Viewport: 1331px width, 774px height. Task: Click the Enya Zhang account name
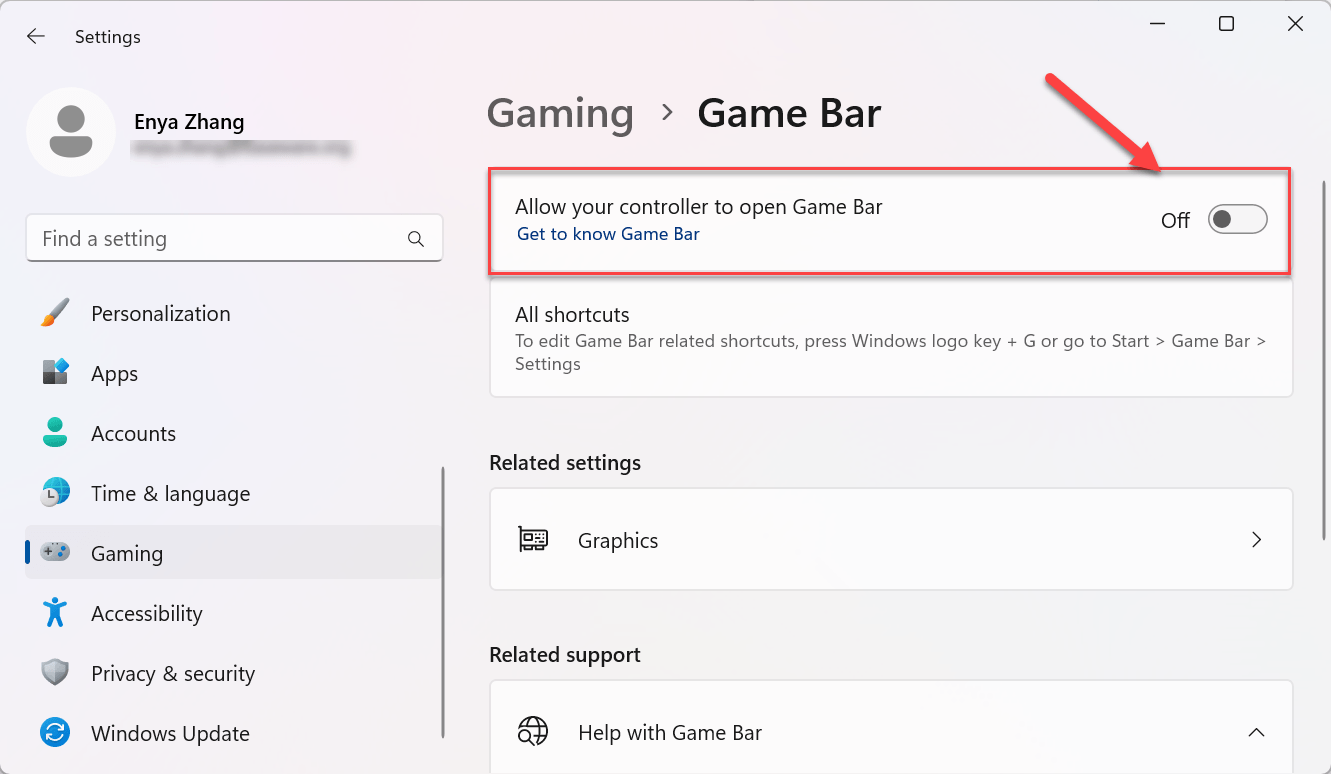click(189, 122)
